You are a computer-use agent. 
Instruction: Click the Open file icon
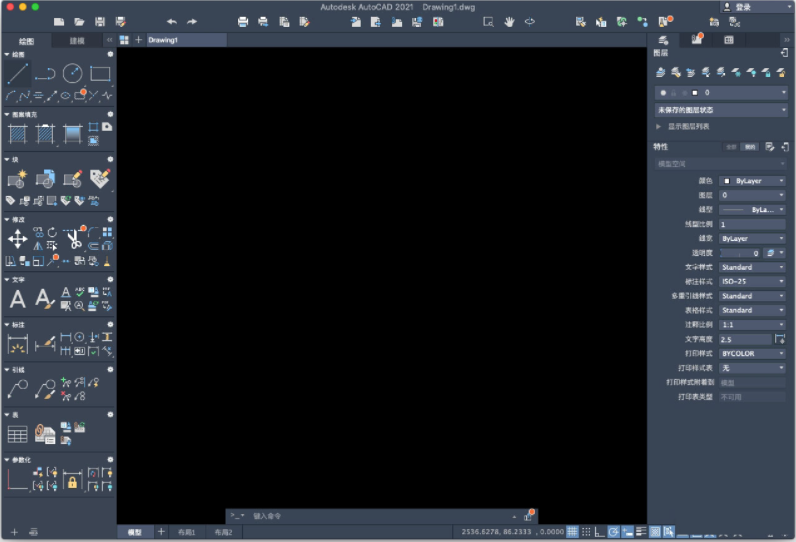coord(79,22)
